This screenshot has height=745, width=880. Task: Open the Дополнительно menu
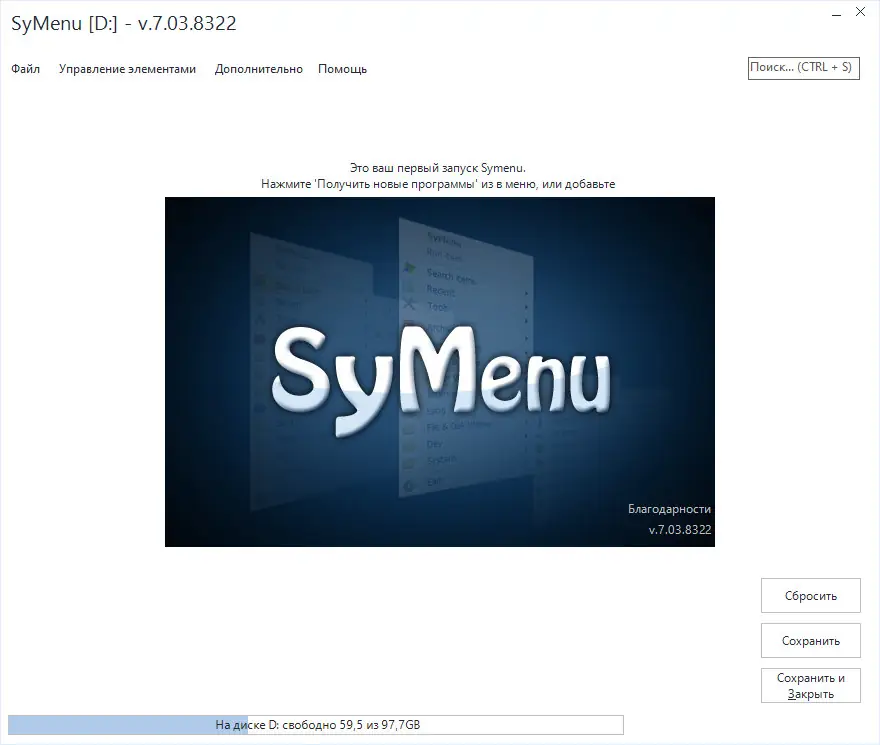259,69
